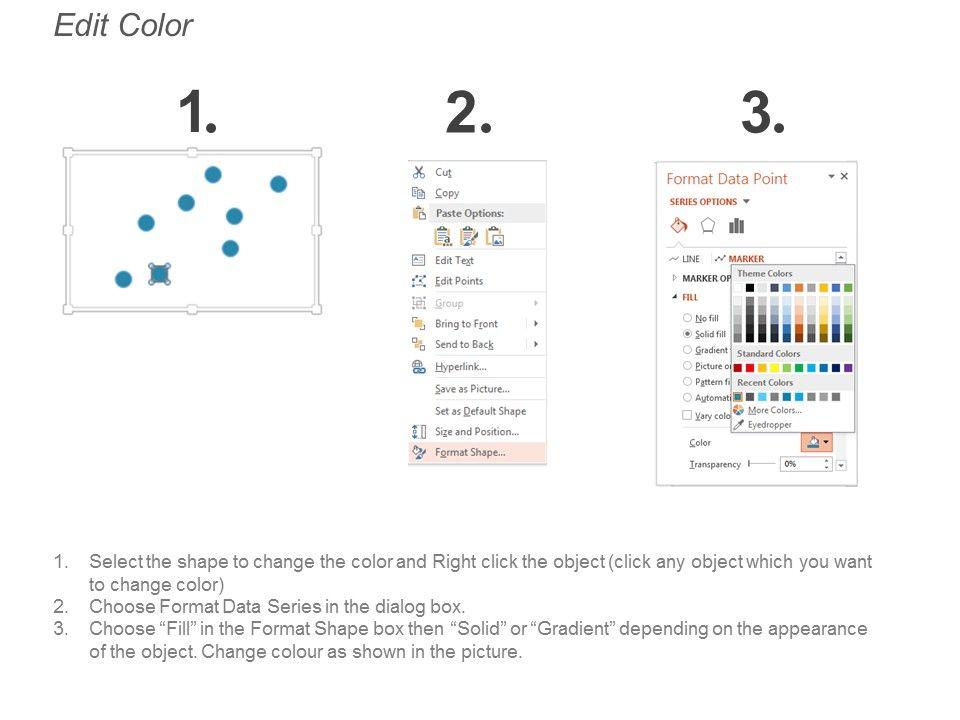
Task: Open the Series Options dropdown arrow
Action: [x=746, y=202]
